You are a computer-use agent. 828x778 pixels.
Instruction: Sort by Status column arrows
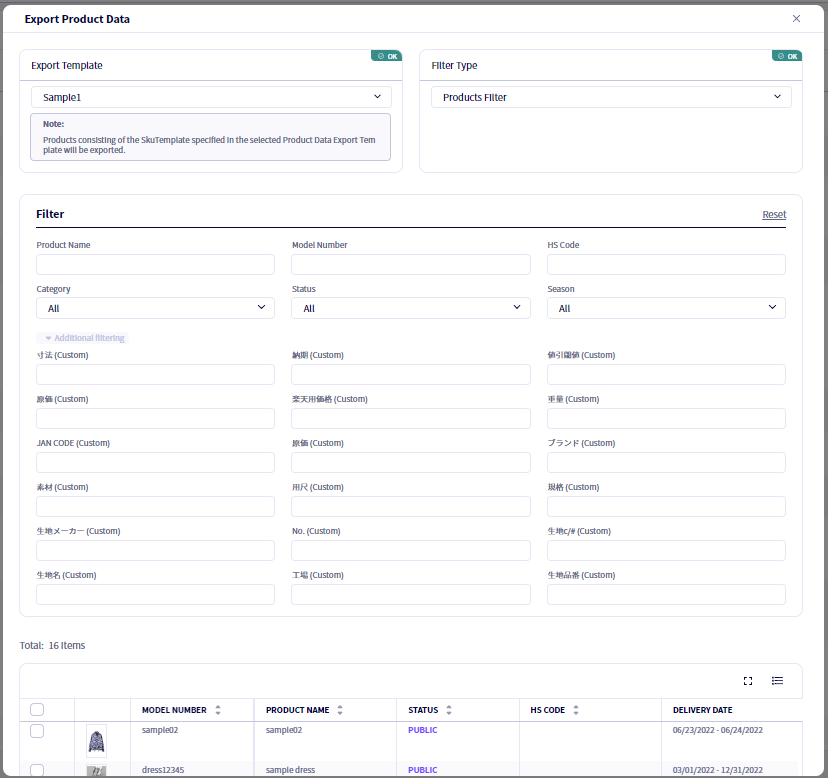click(449, 710)
